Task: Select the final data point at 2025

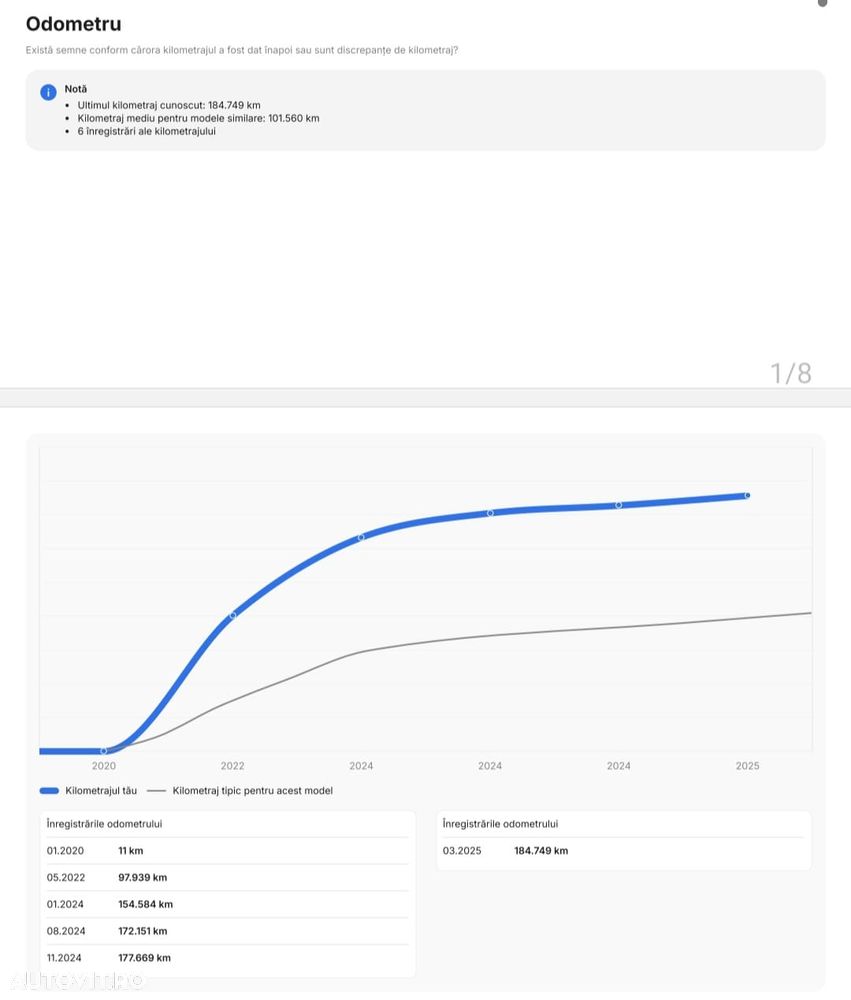Action: point(747,495)
